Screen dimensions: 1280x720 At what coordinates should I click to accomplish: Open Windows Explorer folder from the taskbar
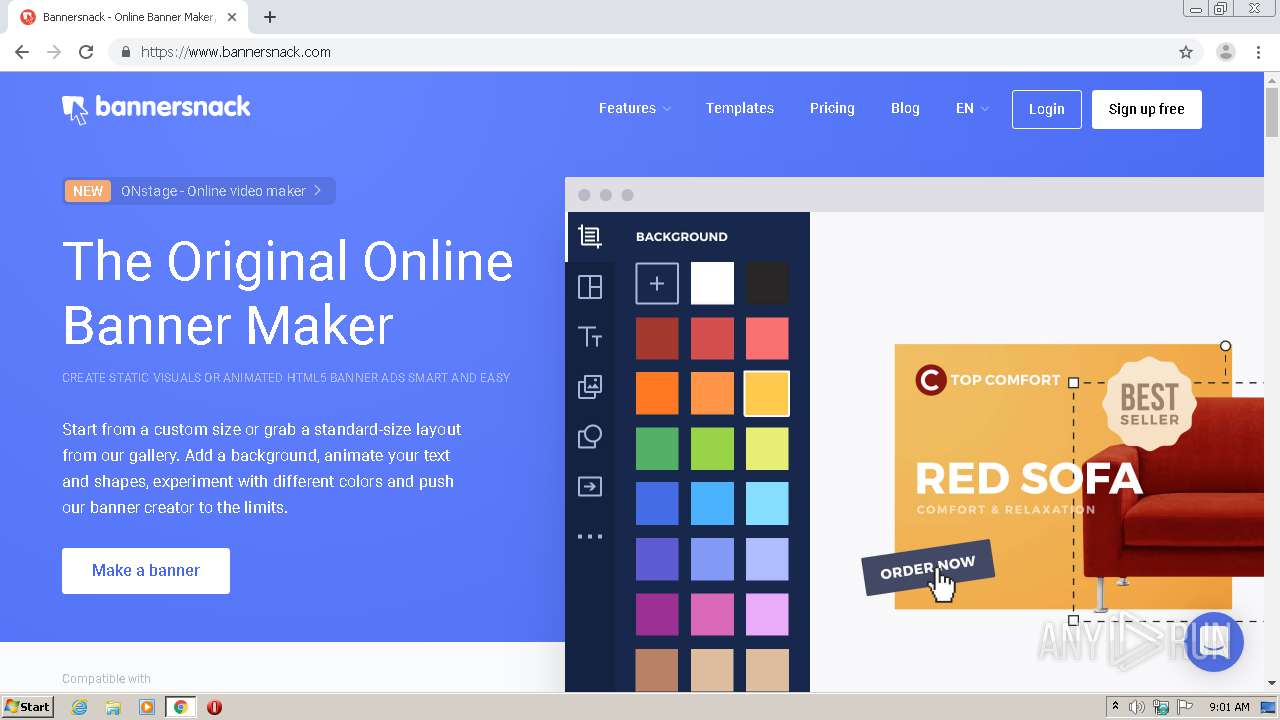click(x=113, y=707)
